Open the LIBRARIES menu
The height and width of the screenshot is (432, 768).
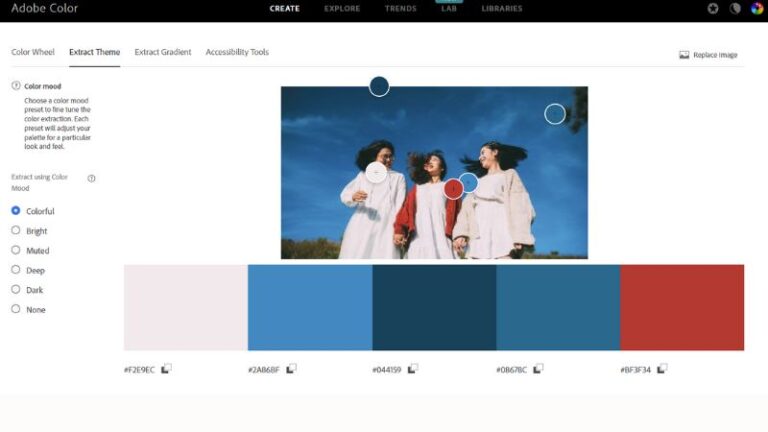click(x=502, y=8)
